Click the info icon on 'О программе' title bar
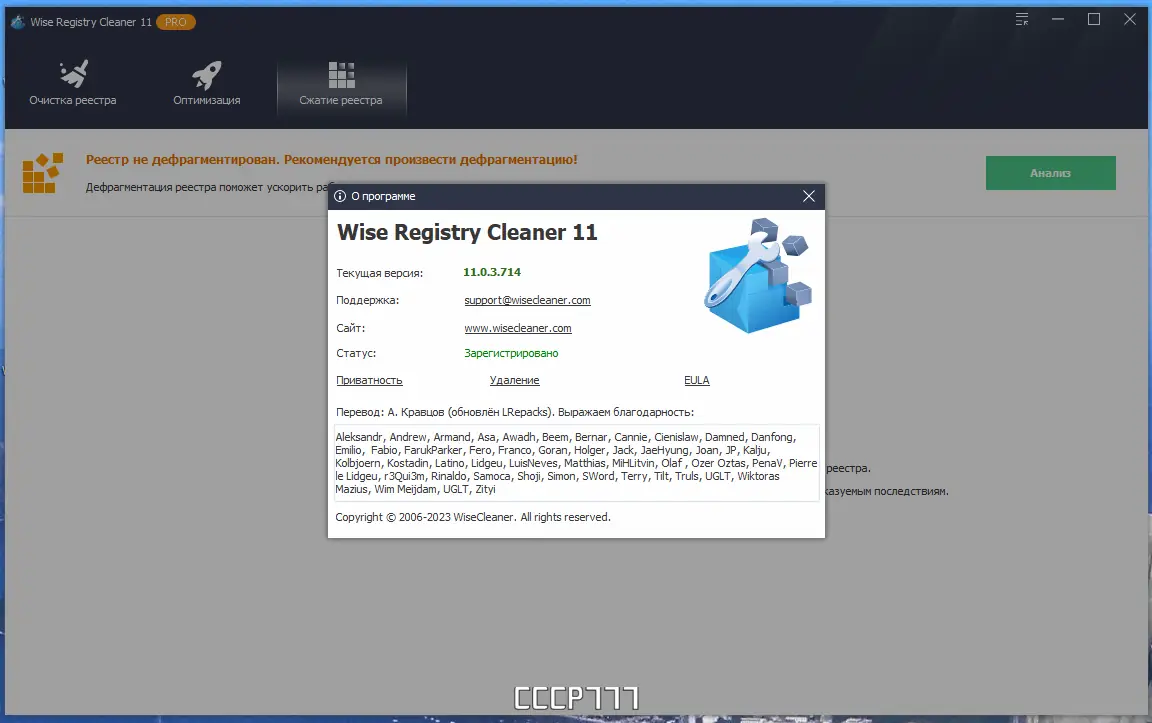Image resolution: width=1152 pixels, height=723 pixels. [342, 196]
